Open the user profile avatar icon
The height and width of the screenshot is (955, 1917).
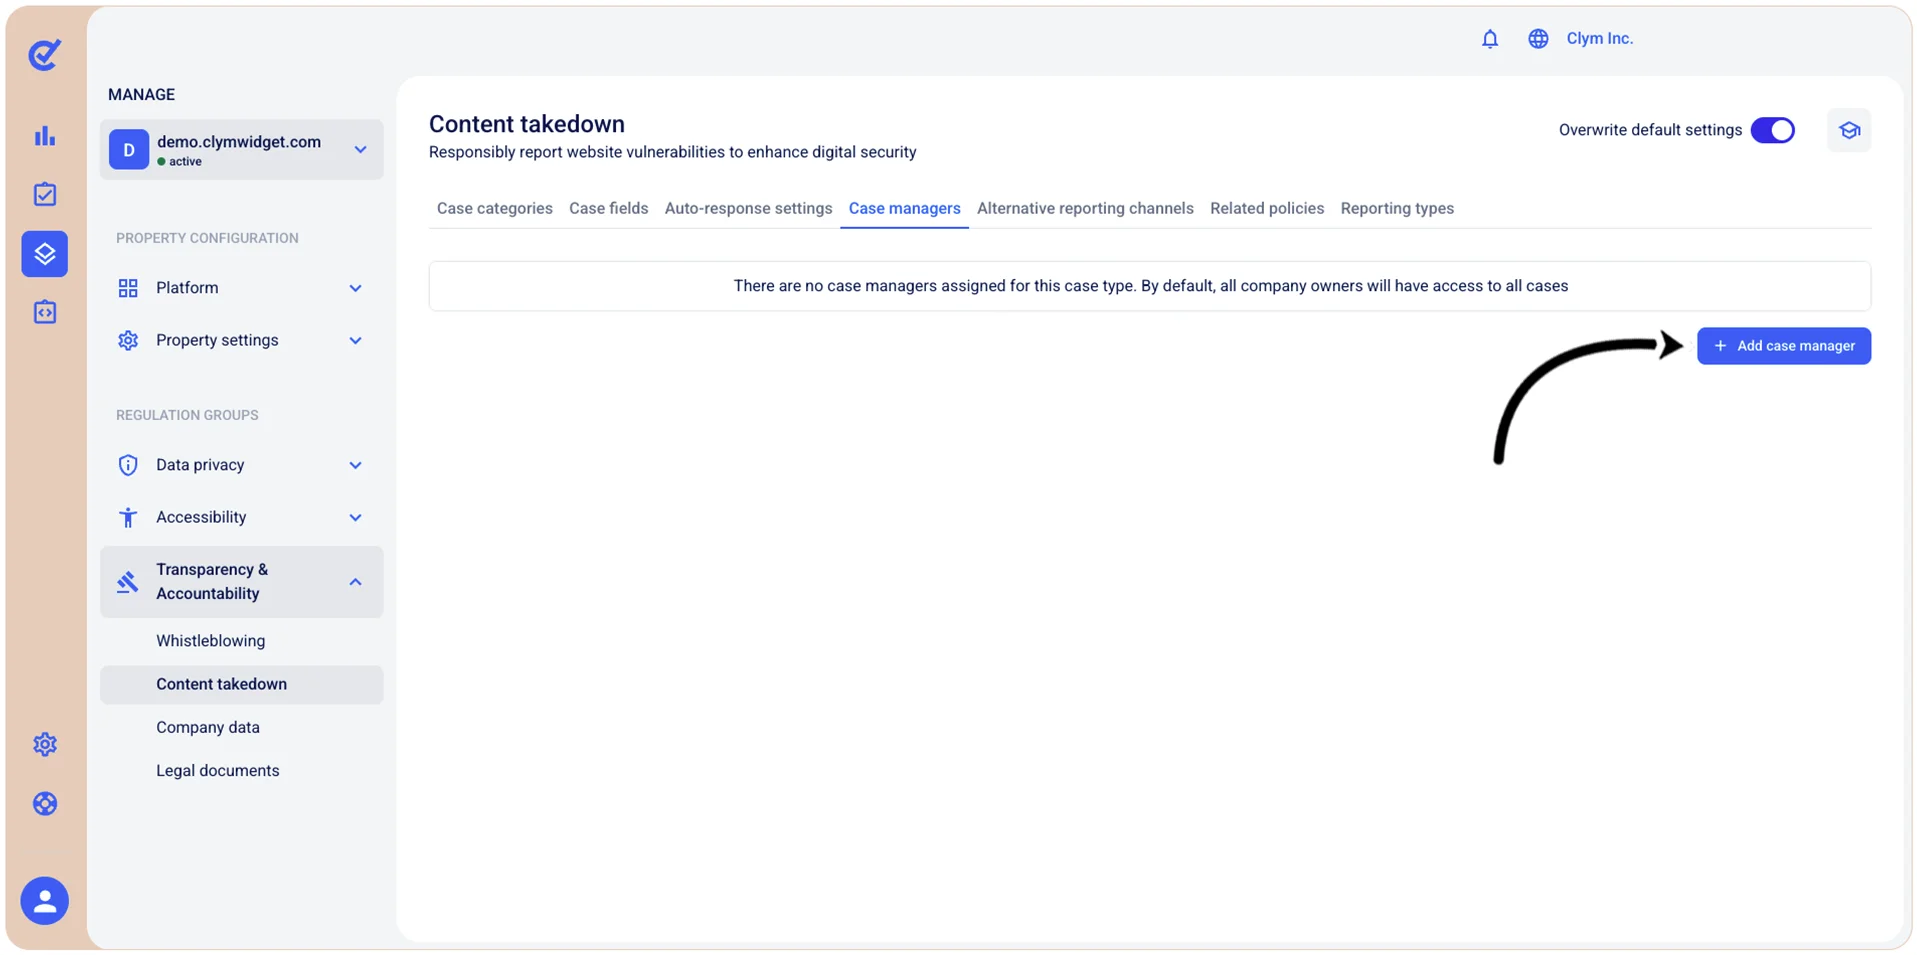point(45,901)
